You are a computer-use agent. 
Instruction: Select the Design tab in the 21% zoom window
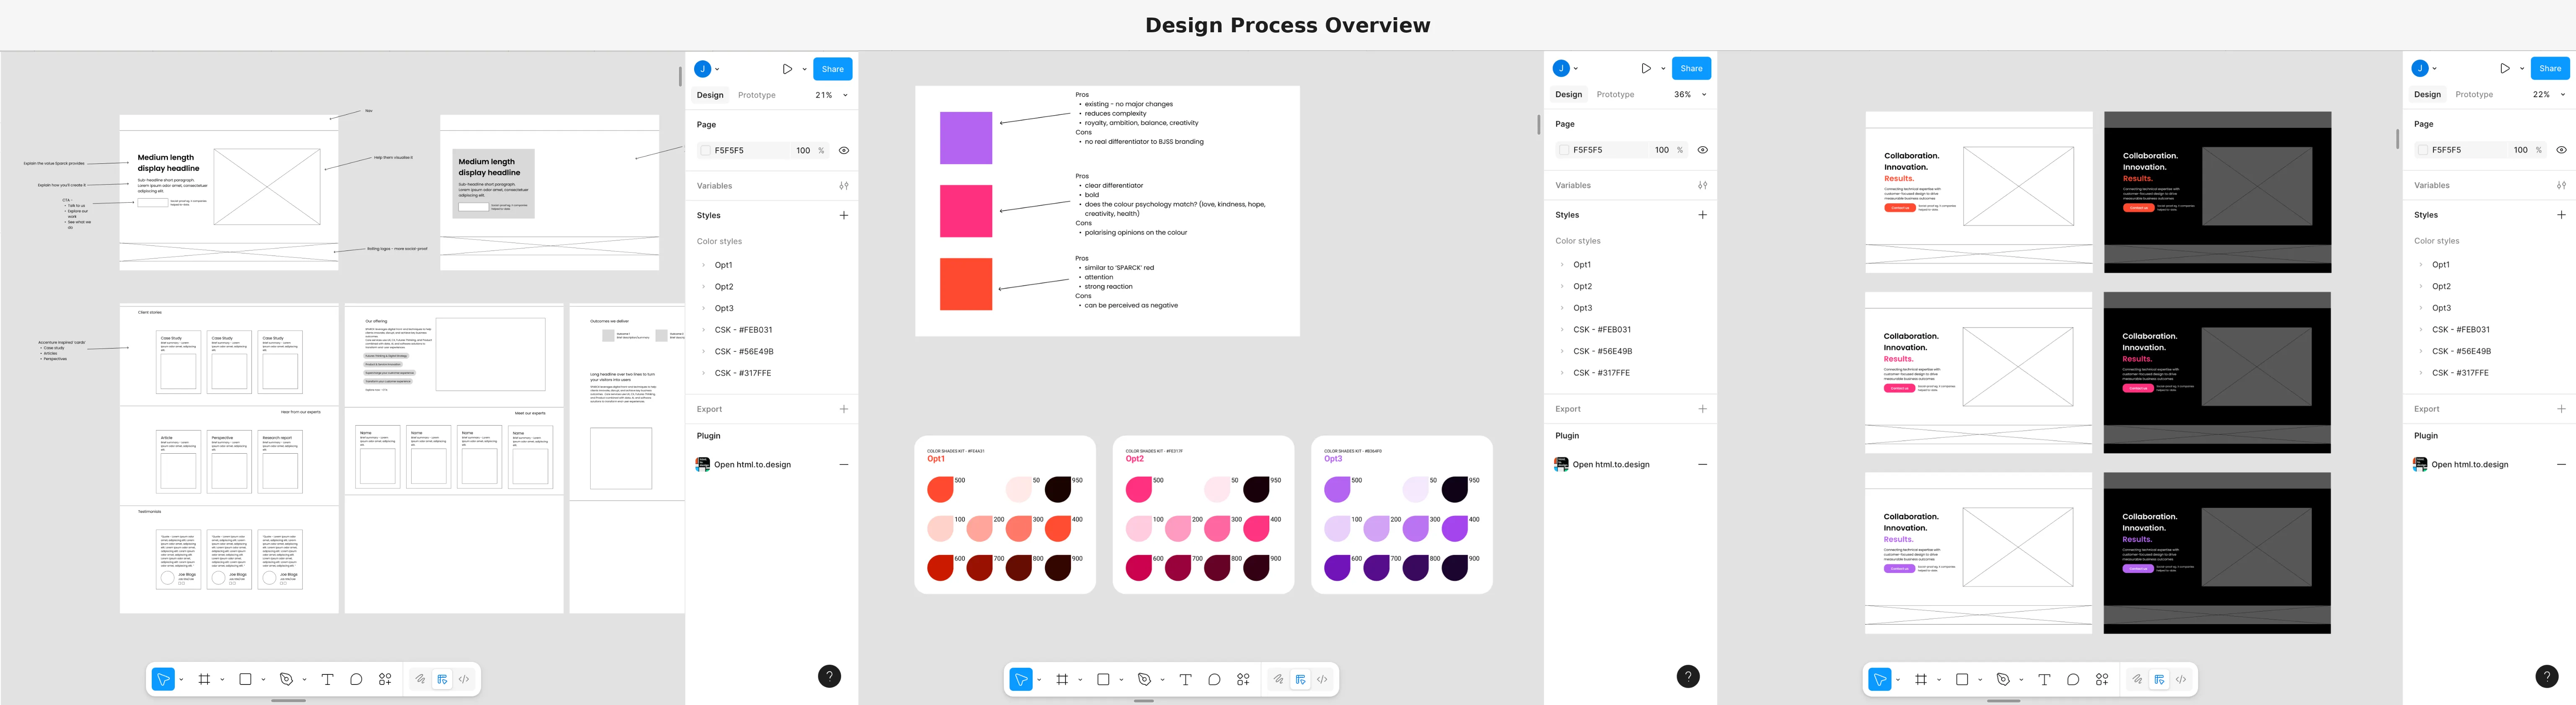tap(710, 95)
